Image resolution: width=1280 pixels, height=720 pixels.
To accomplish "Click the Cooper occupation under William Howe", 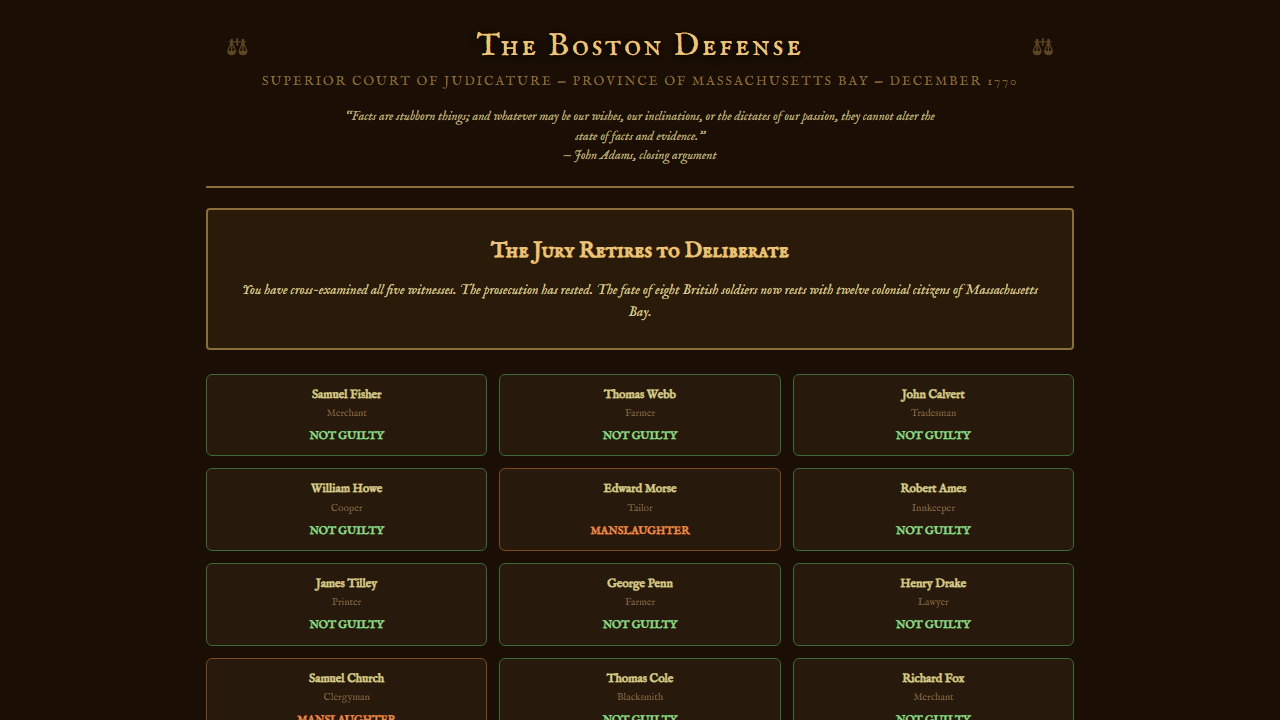I will [346, 508].
